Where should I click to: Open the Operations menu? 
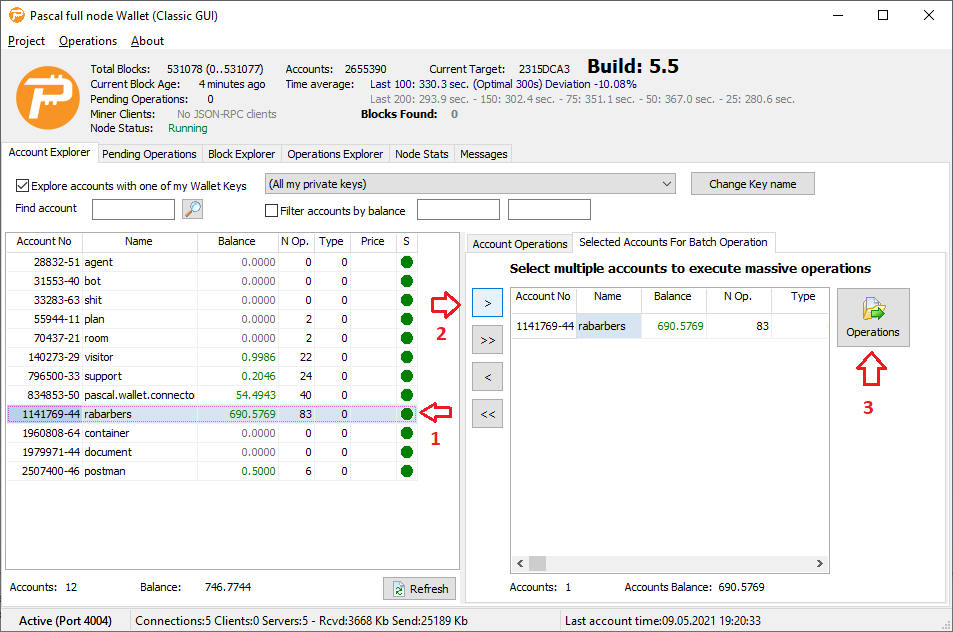pos(88,41)
